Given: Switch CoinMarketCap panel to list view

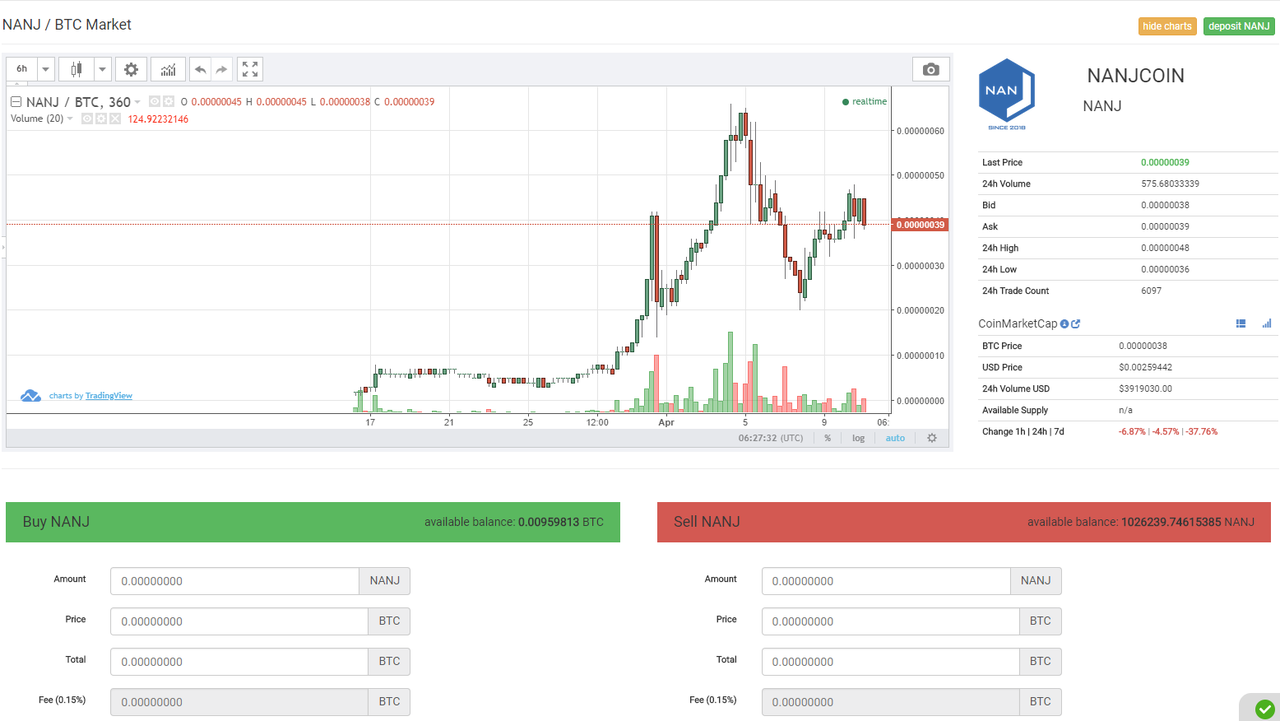Looking at the screenshot, I should click(1241, 324).
